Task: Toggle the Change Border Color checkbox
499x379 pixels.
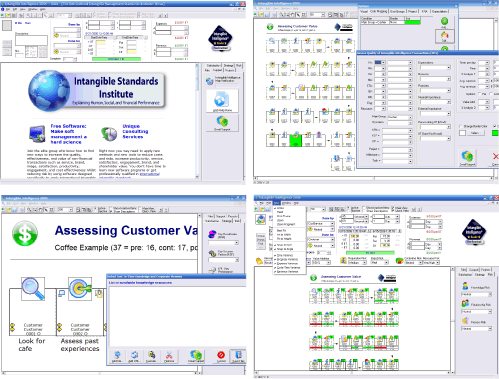Action: (x=461, y=126)
